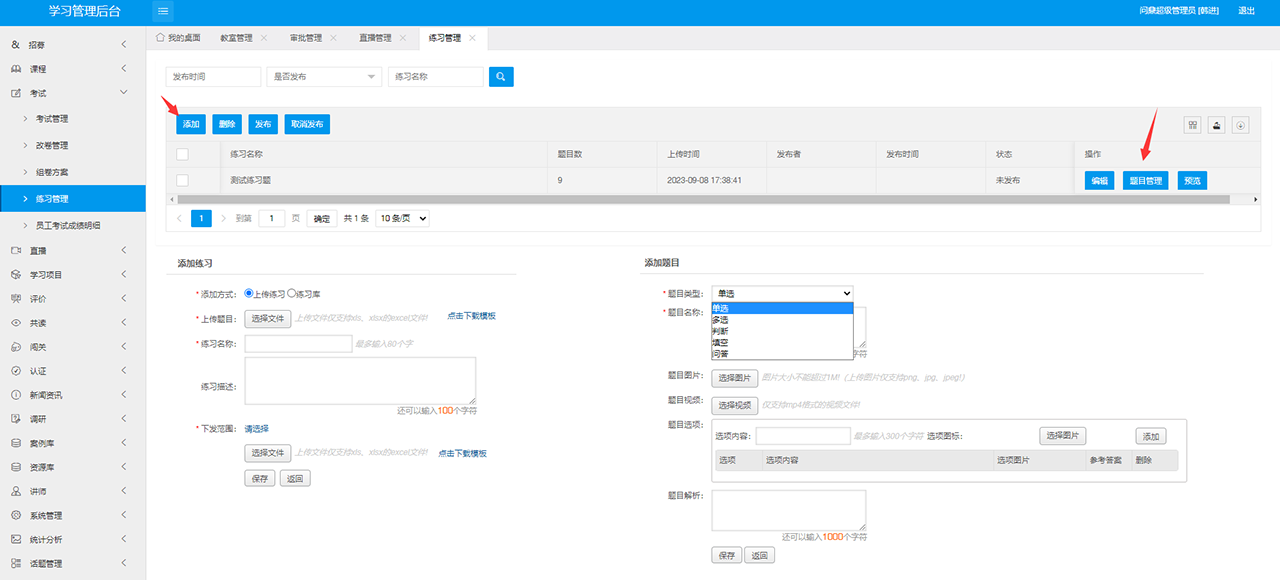Click the blue 添加 button above the table
This screenshot has width=1280, height=580.
pyautogui.click(x=191, y=124)
